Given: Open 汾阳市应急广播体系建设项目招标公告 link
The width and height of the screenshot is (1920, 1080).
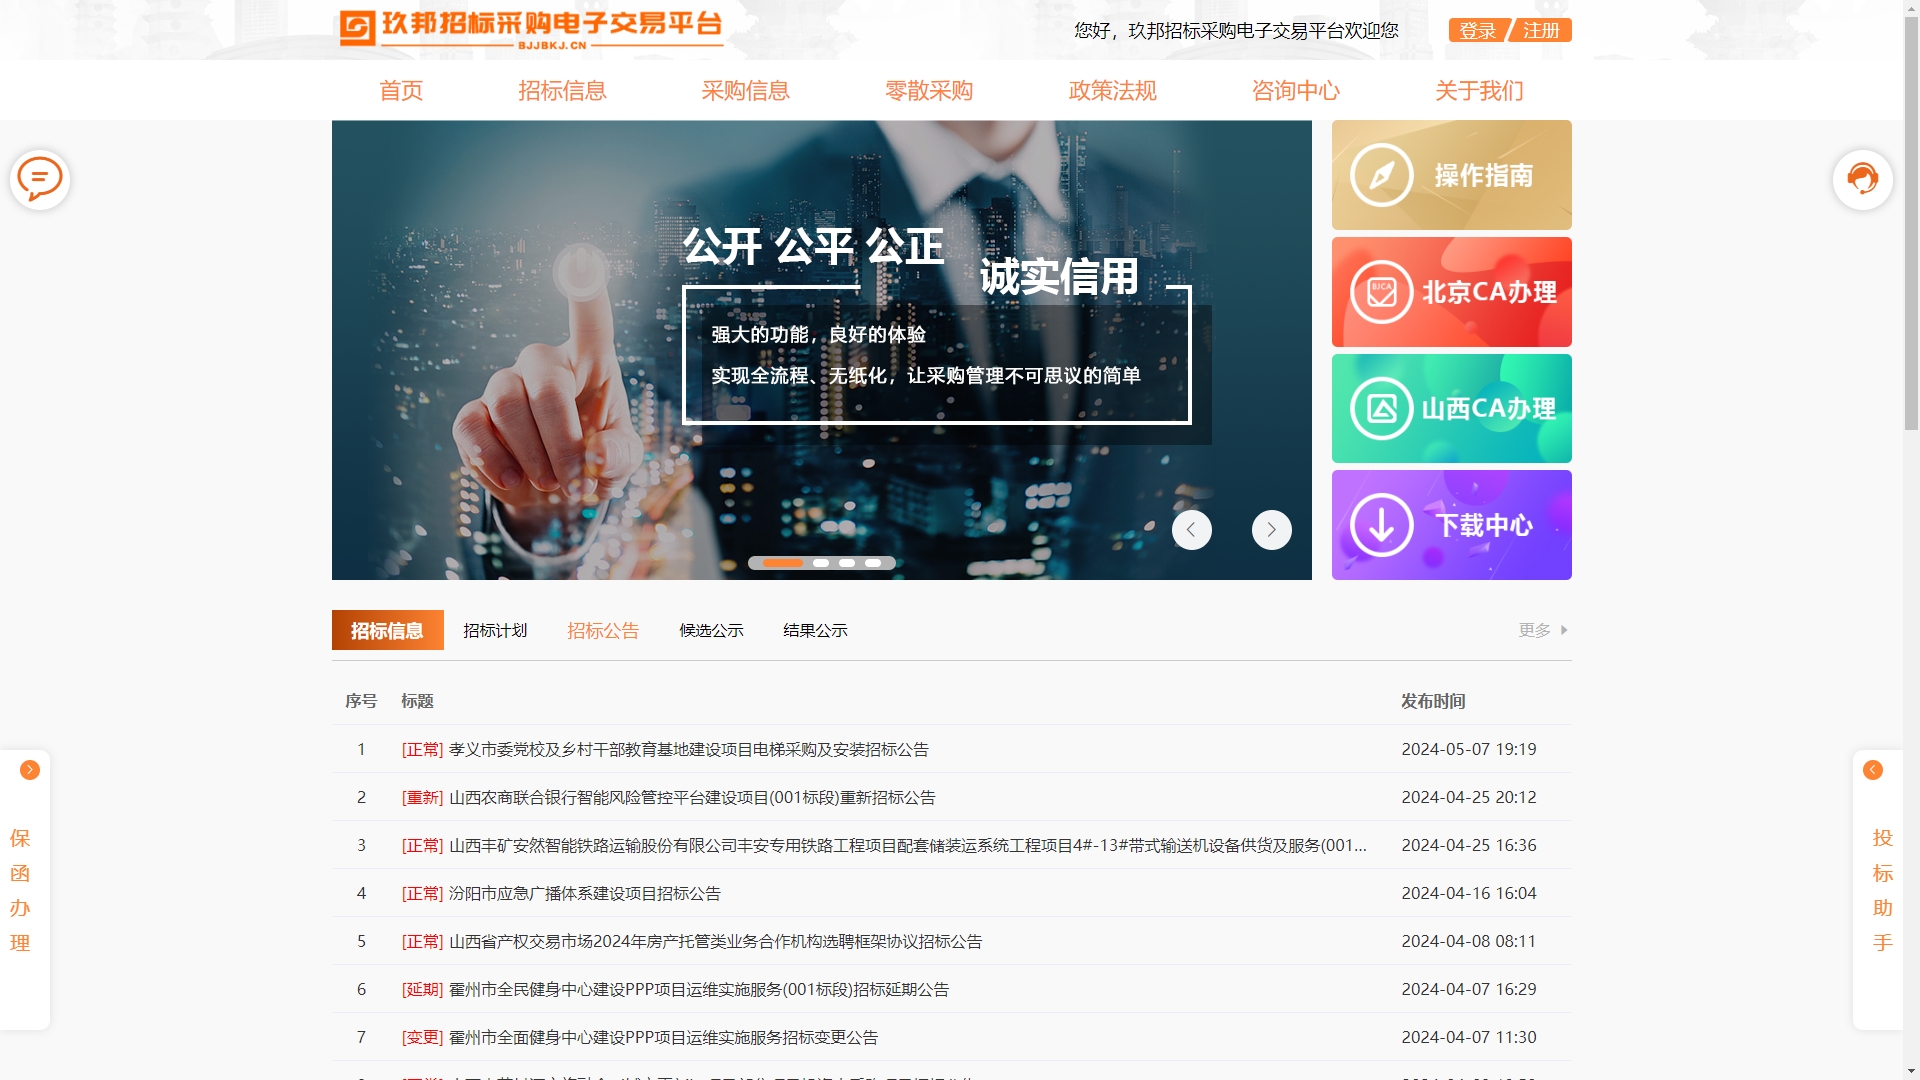Looking at the screenshot, I should coord(584,893).
